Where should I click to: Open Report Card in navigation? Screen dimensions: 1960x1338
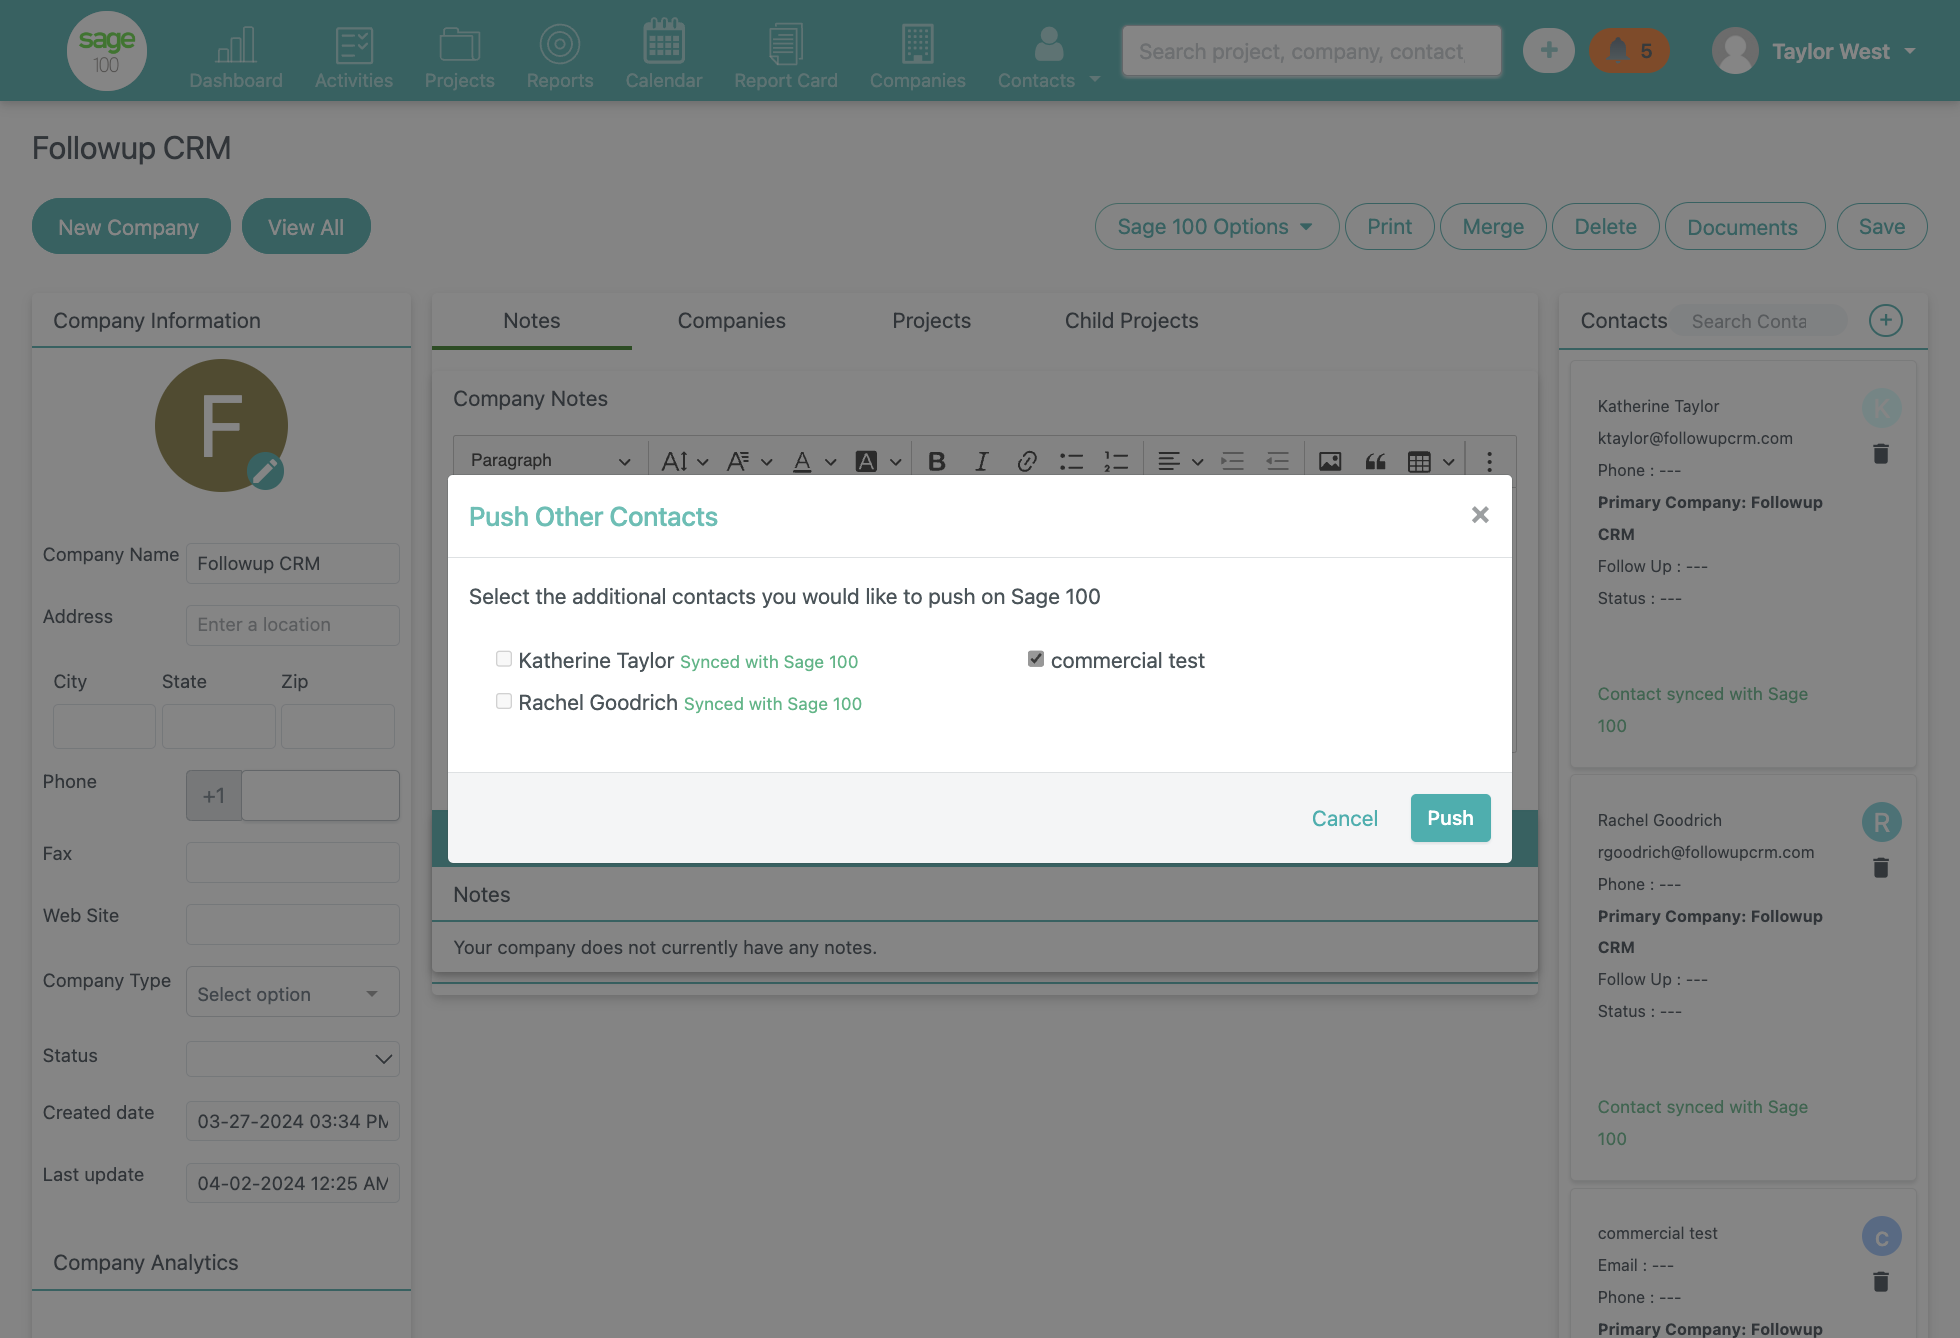(x=786, y=57)
